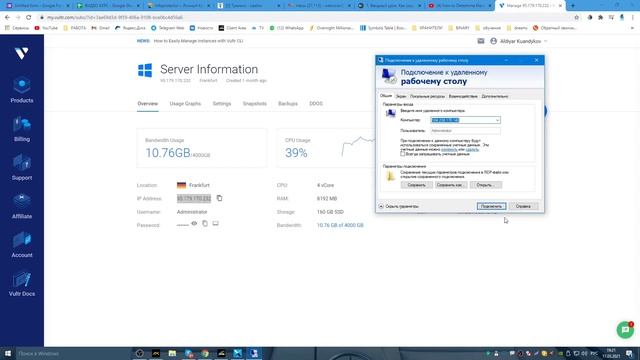Open Billing in Vultr sidebar
640x360 pixels.
(x=22, y=129)
